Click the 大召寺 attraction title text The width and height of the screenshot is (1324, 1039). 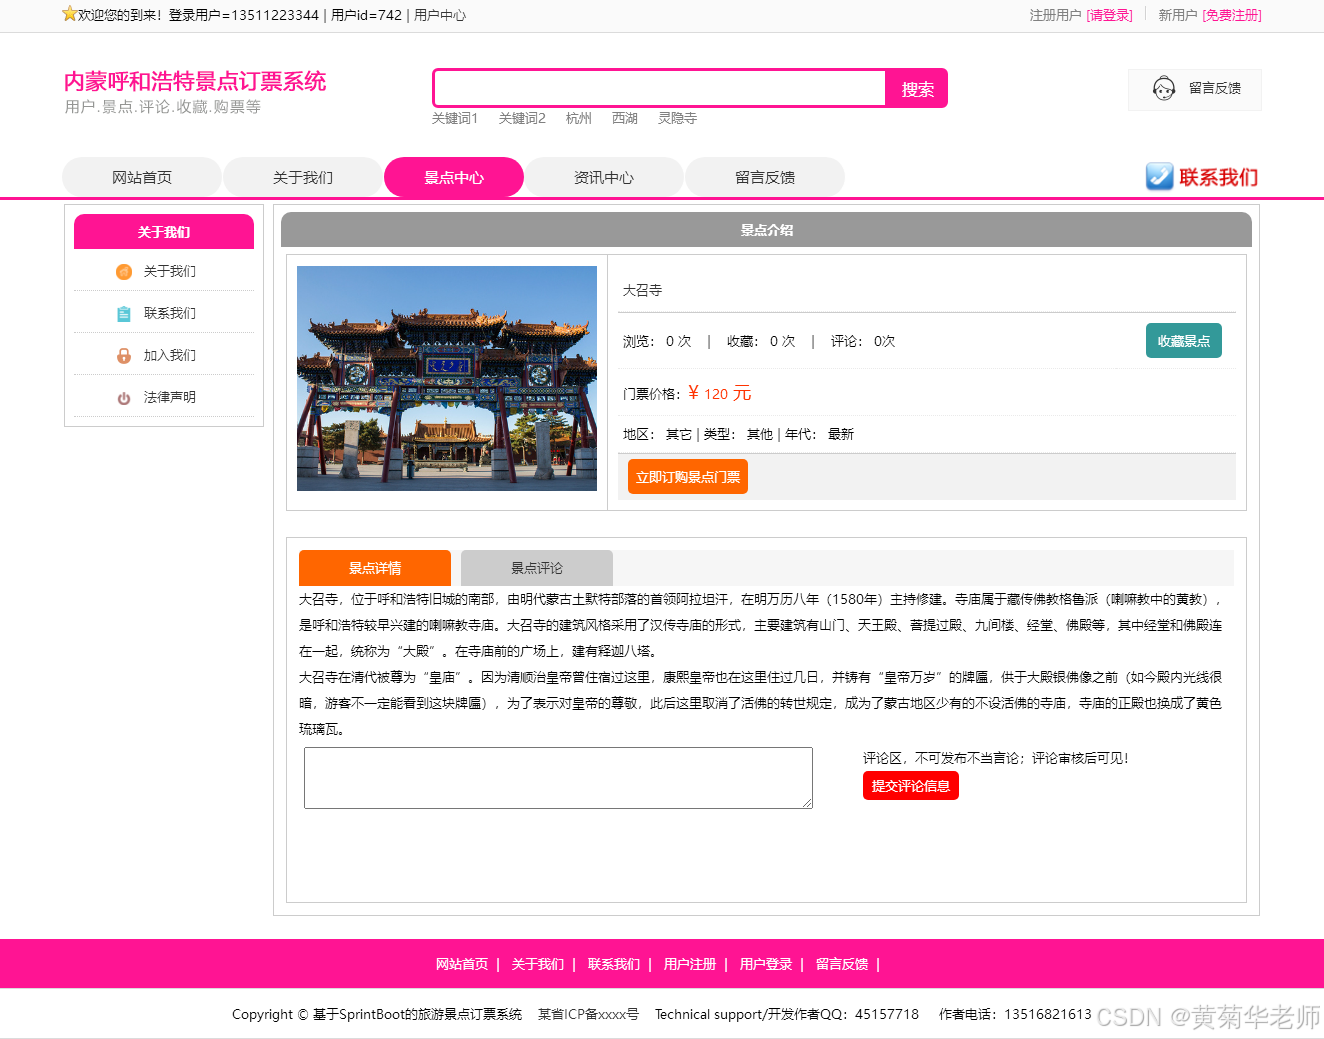coord(642,290)
